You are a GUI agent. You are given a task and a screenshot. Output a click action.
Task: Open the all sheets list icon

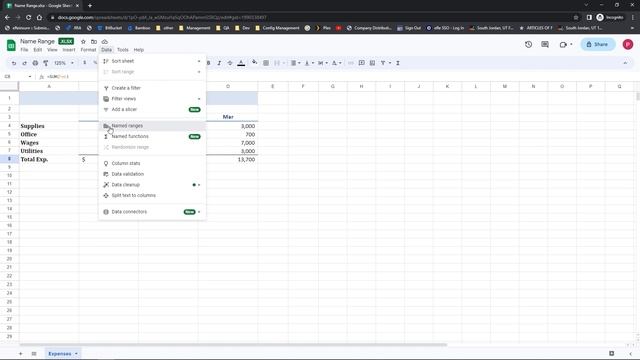(x=34, y=354)
